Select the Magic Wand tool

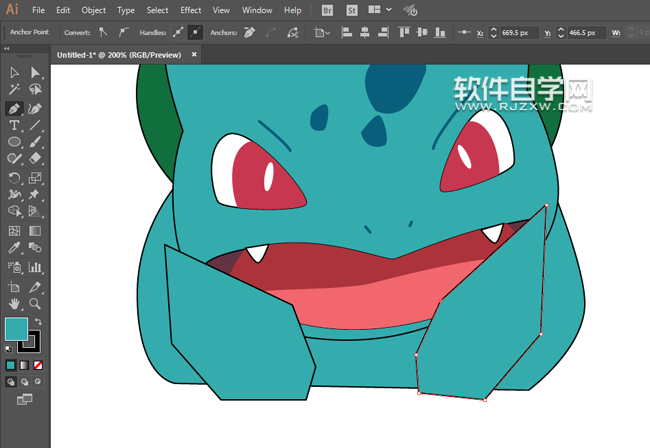point(15,90)
